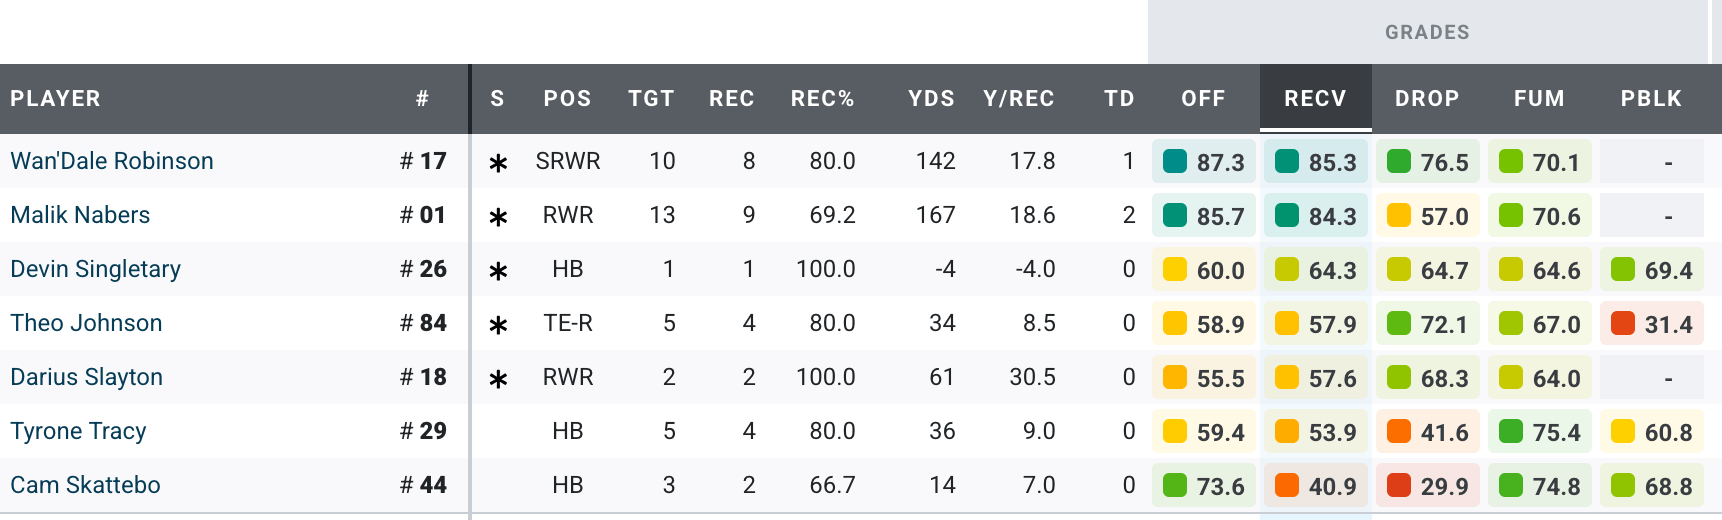Sort by the PBLK grade column

click(1651, 98)
